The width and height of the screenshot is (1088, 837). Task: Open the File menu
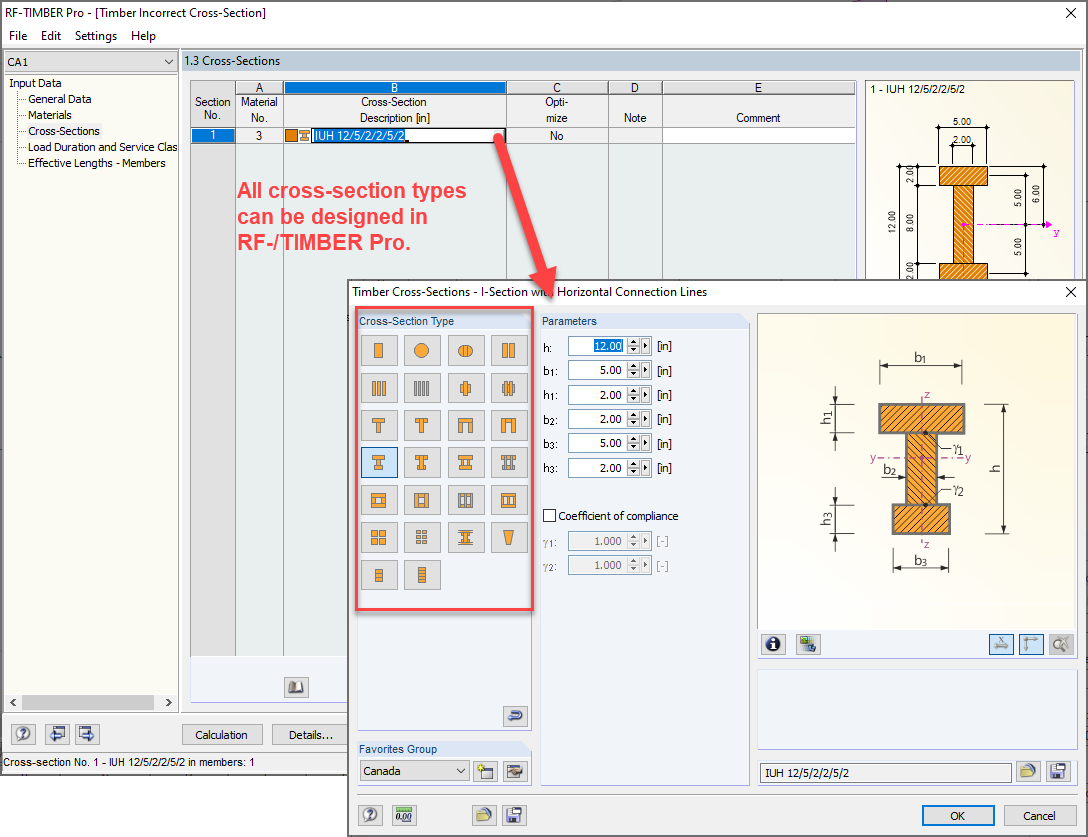[18, 36]
